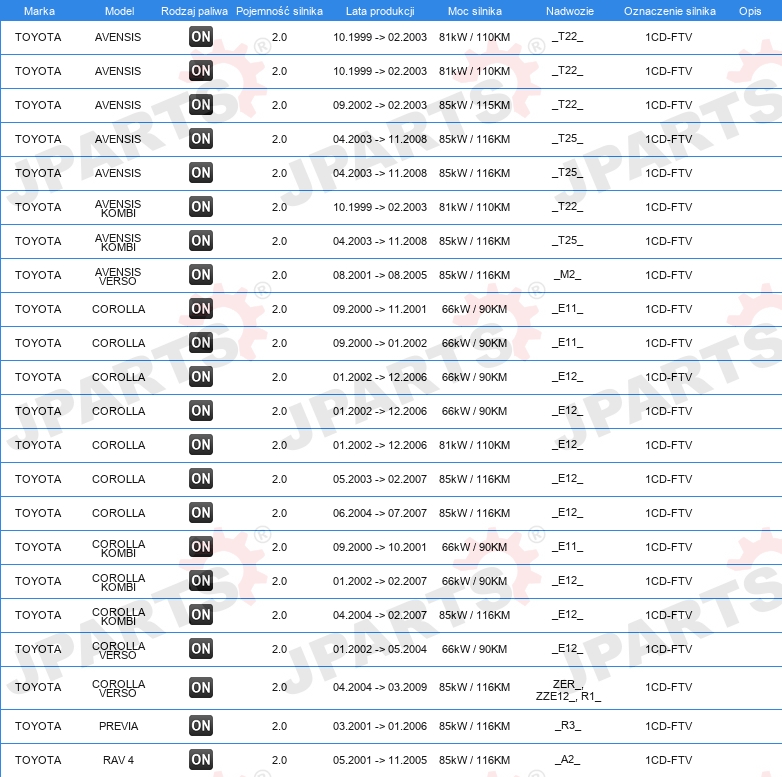Viewport: 782px width, 777px height.
Task: Select 1CD-FTV engine code in the Previa row
Action: click(x=668, y=726)
